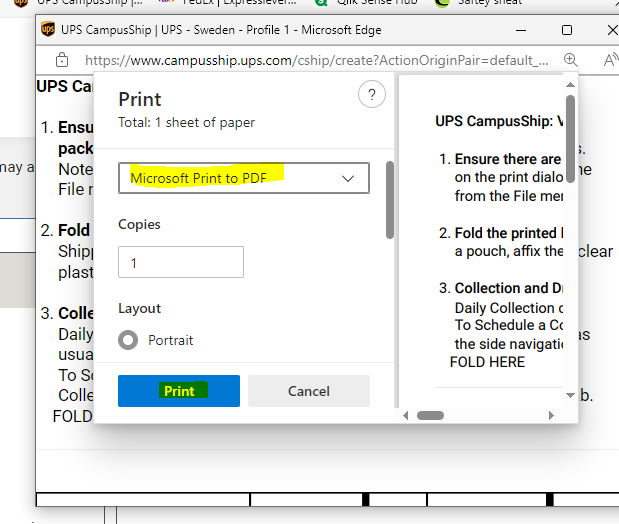Click the preview scroll up arrow

[570, 85]
